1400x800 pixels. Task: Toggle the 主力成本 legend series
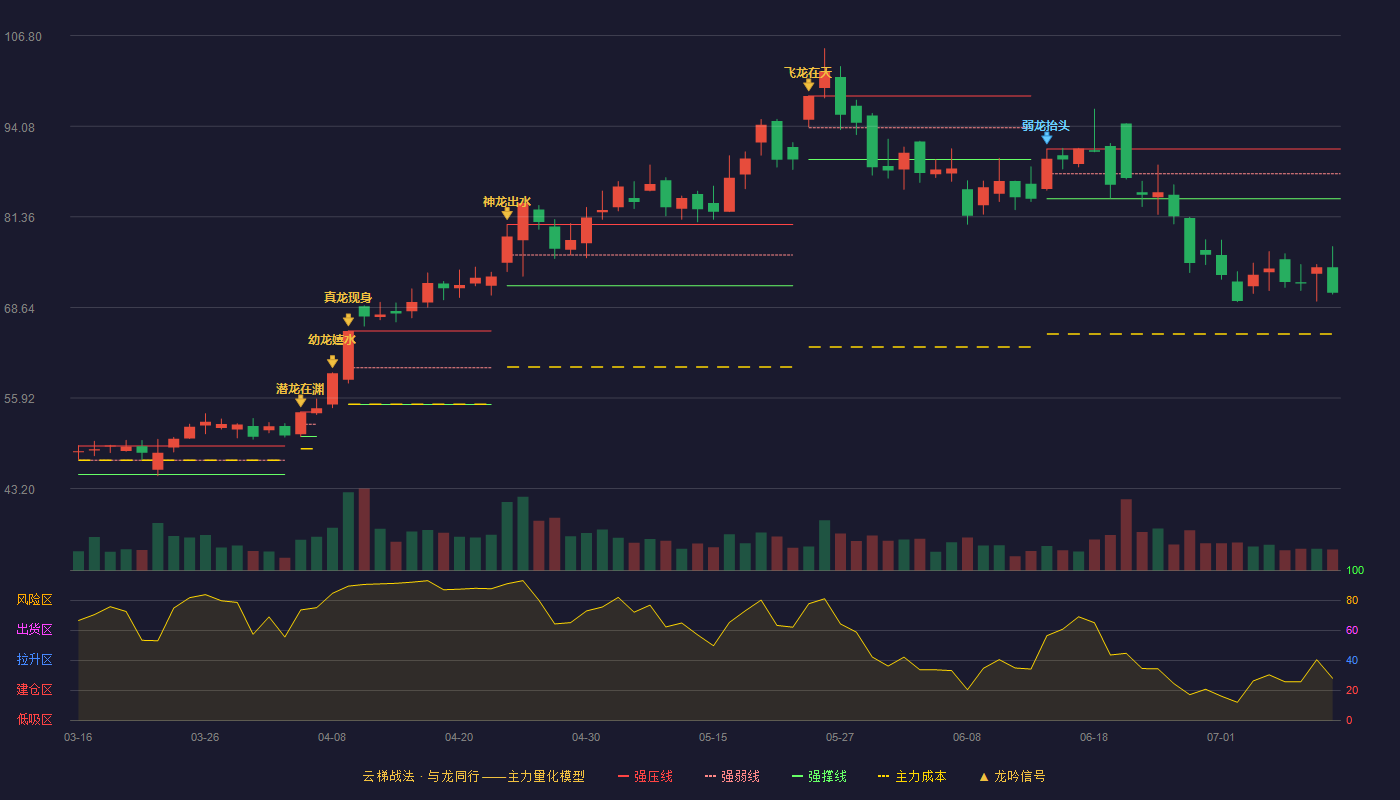pyautogui.click(x=912, y=776)
